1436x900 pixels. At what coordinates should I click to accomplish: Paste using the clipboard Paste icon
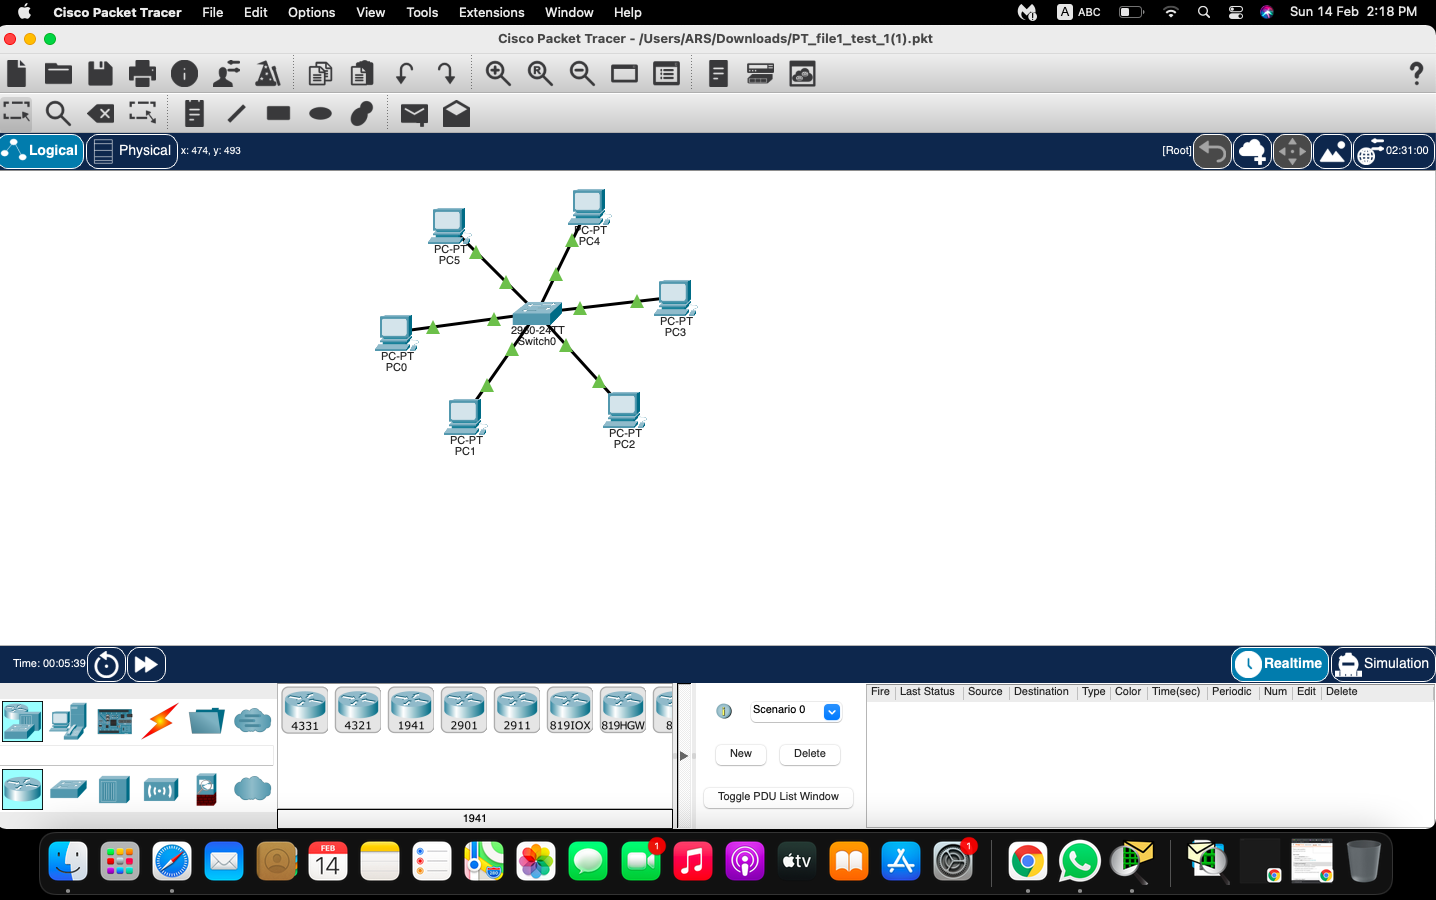[362, 74]
